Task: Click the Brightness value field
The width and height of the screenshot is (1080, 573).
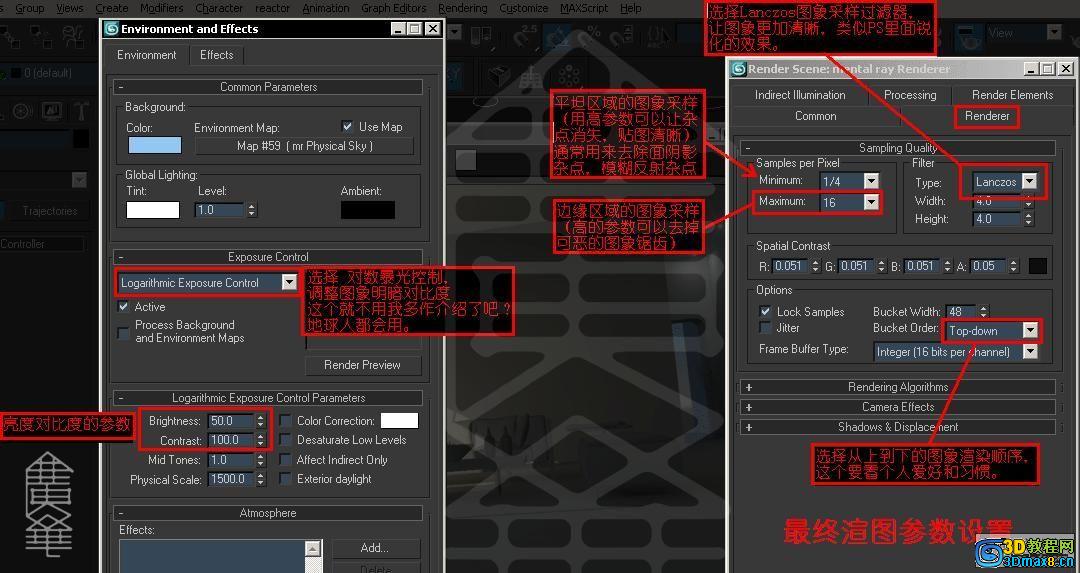Action: (x=231, y=421)
